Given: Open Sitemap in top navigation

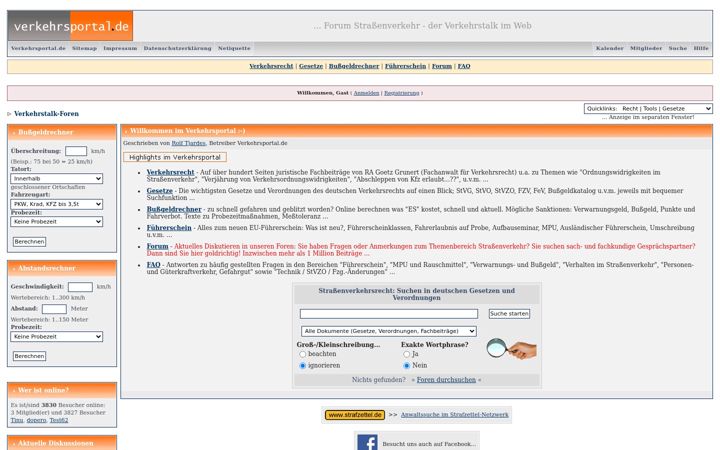Looking at the screenshot, I should point(84,48).
